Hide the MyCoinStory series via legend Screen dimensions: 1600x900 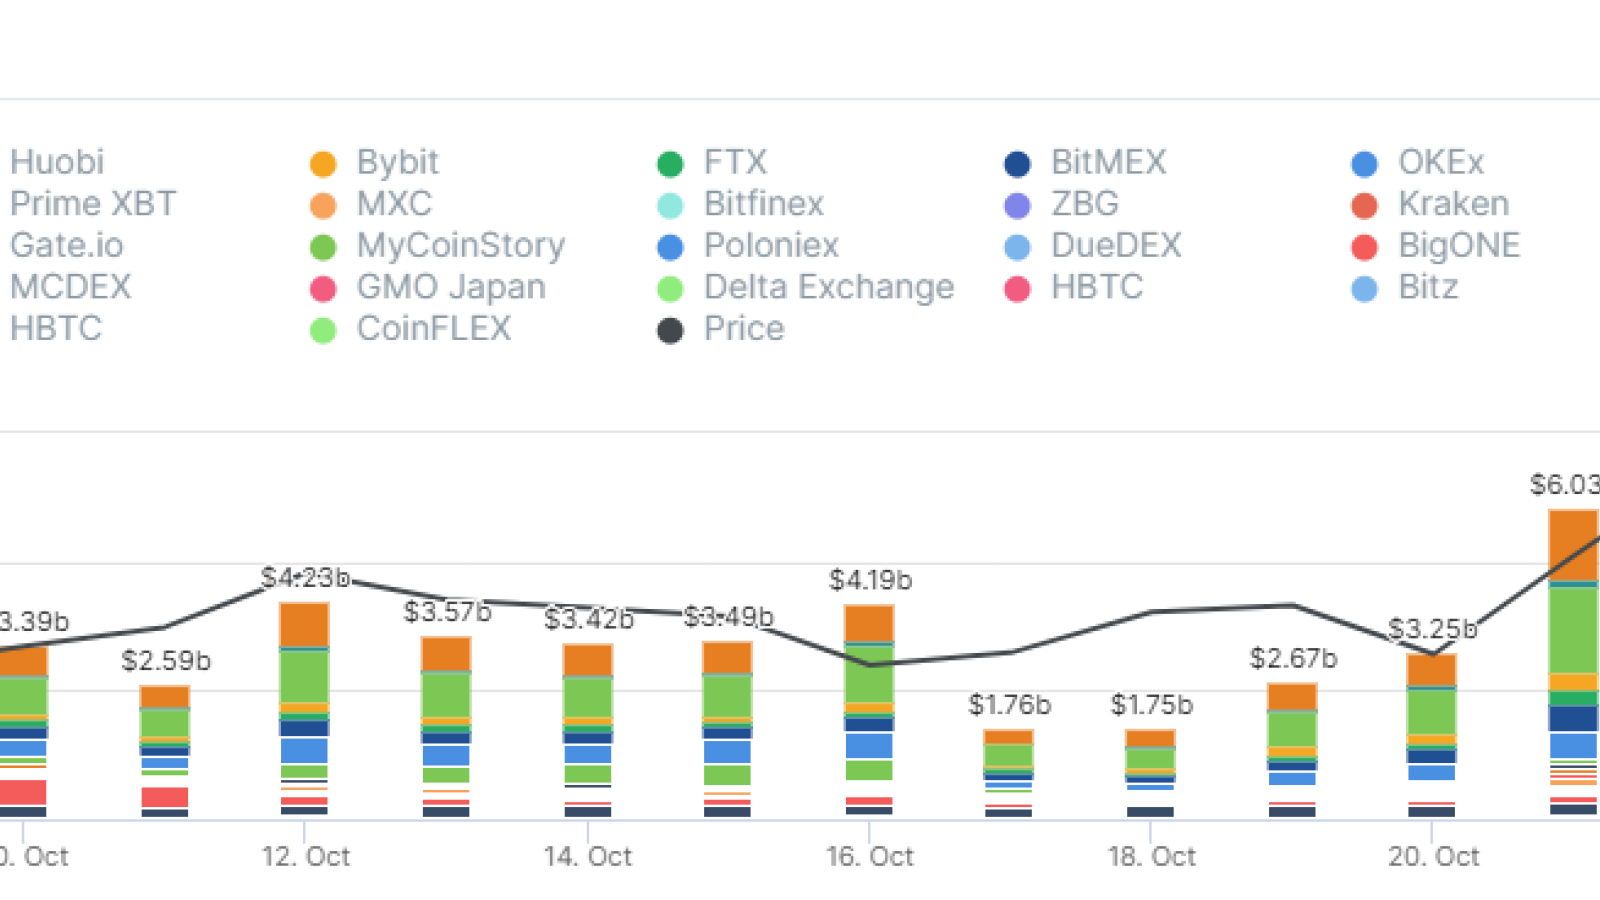(x=437, y=246)
